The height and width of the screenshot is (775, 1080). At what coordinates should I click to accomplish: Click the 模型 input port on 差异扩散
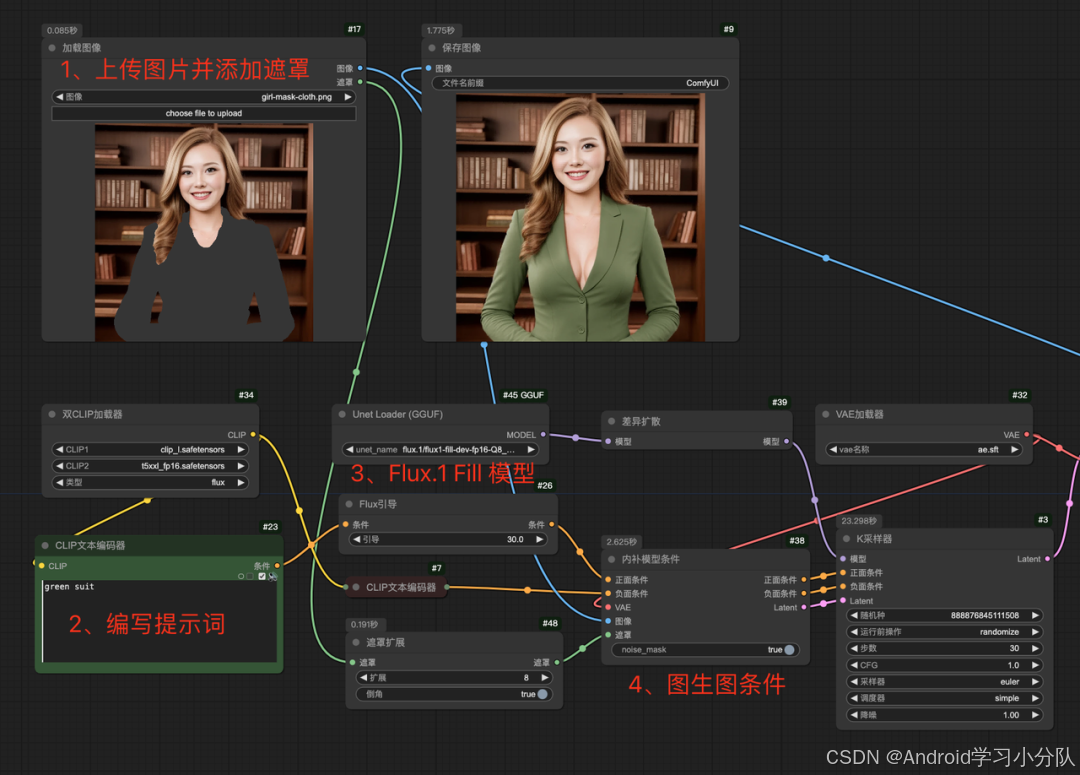click(608, 442)
